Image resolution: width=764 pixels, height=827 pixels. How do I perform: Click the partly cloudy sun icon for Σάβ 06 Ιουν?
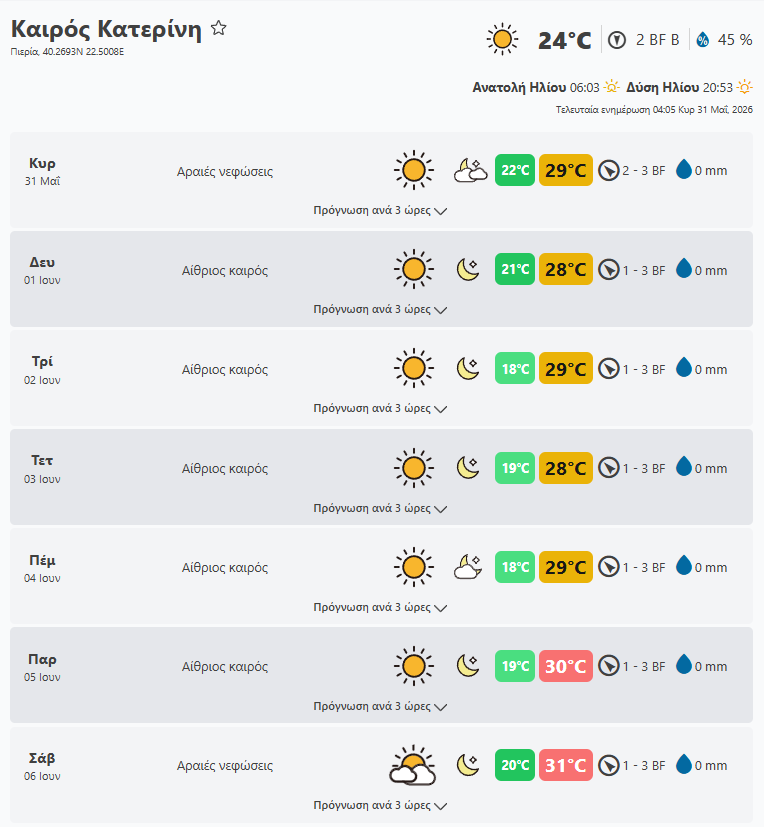tap(413, 765)
